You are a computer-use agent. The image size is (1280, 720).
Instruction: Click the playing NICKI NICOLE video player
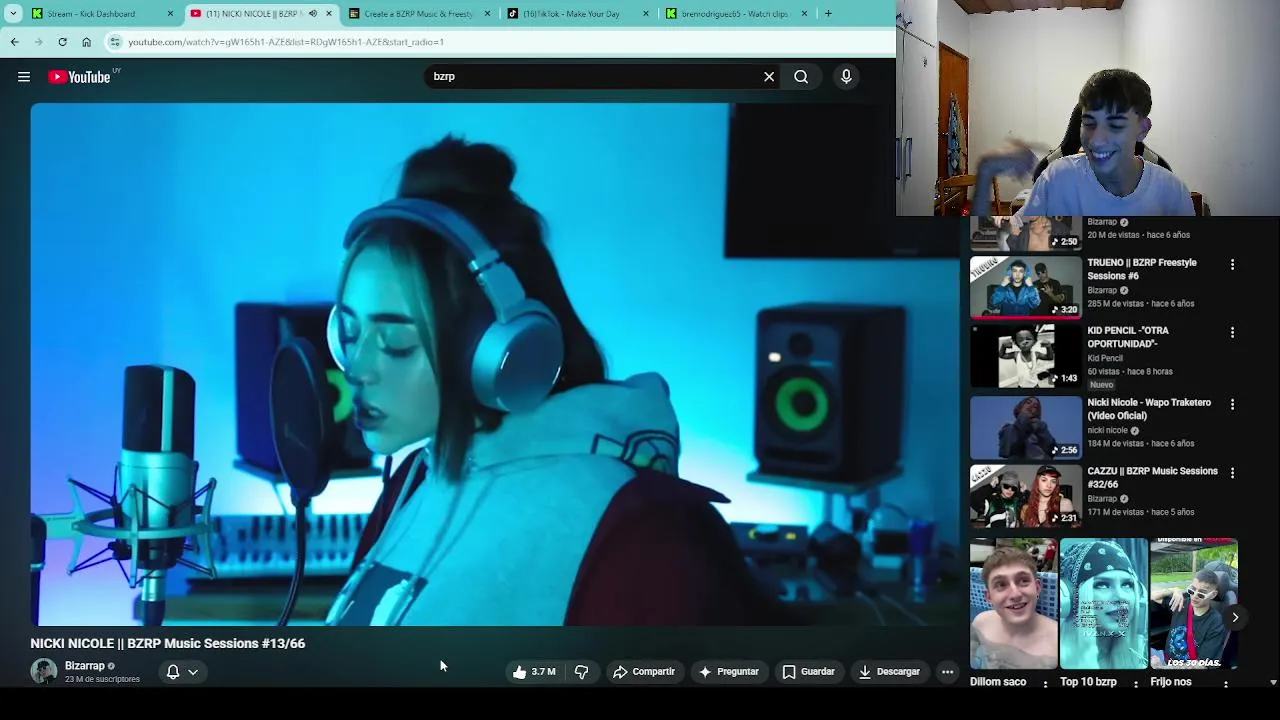(x=495, y=364)
